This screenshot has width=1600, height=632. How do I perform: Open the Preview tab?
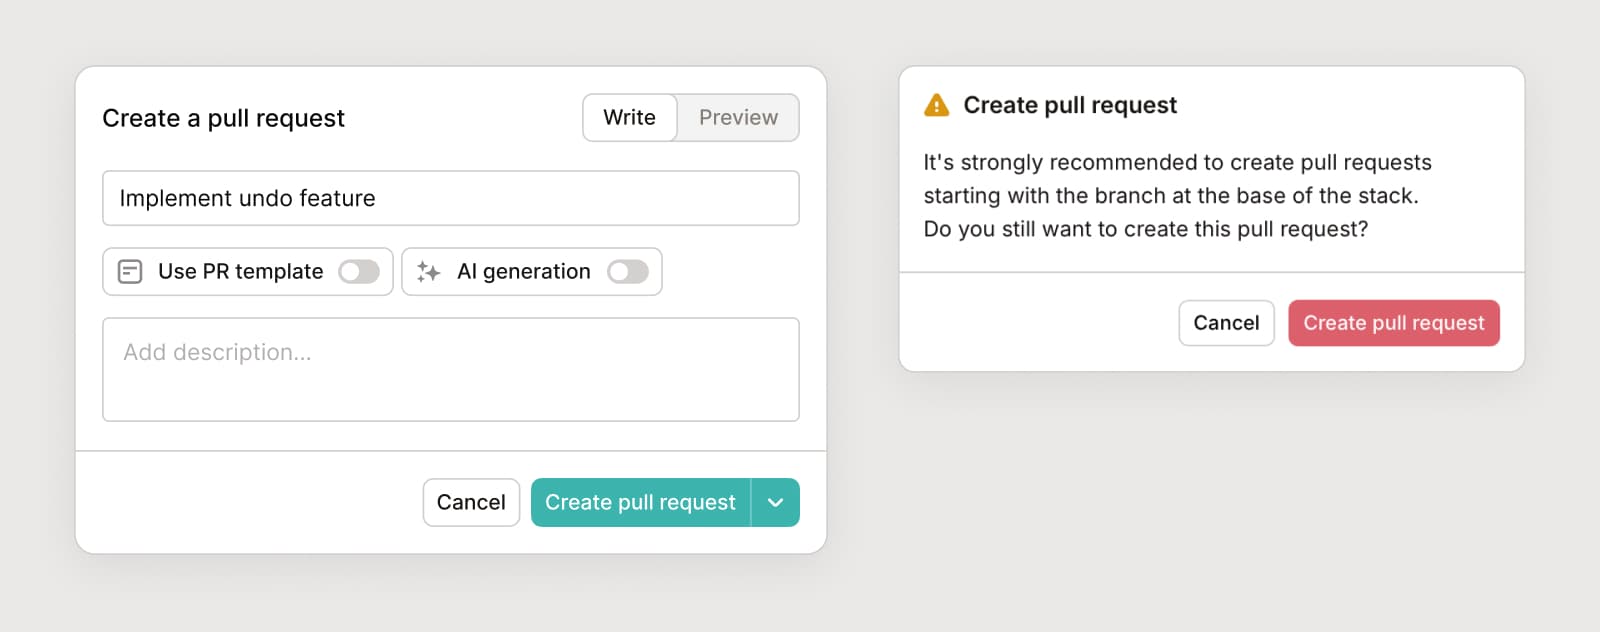click(738, 118)
